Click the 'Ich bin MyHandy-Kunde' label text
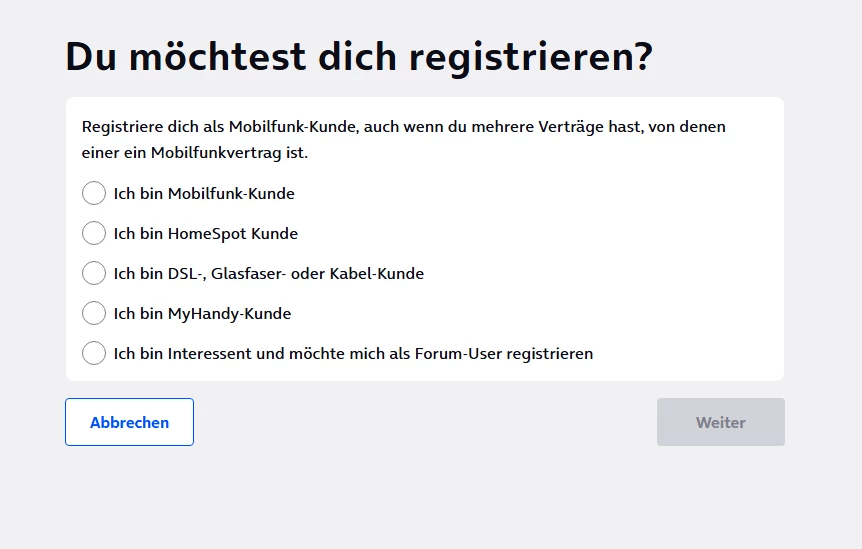This screenshot has width=862, height=549. point(202,314)
